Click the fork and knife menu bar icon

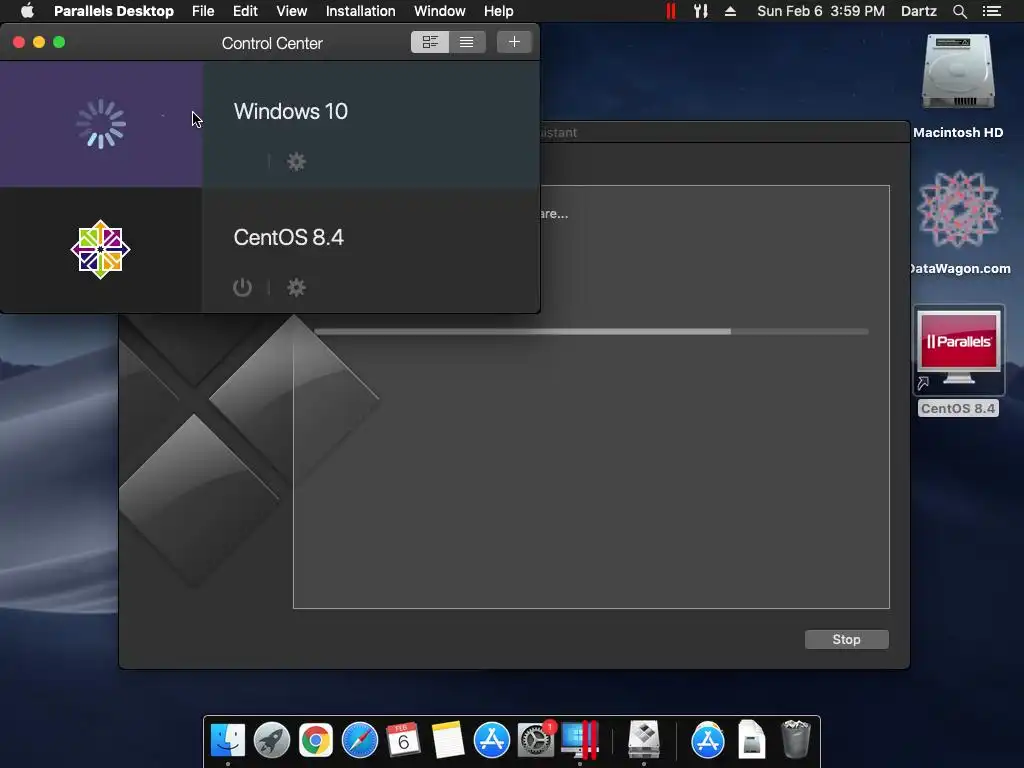701,11
